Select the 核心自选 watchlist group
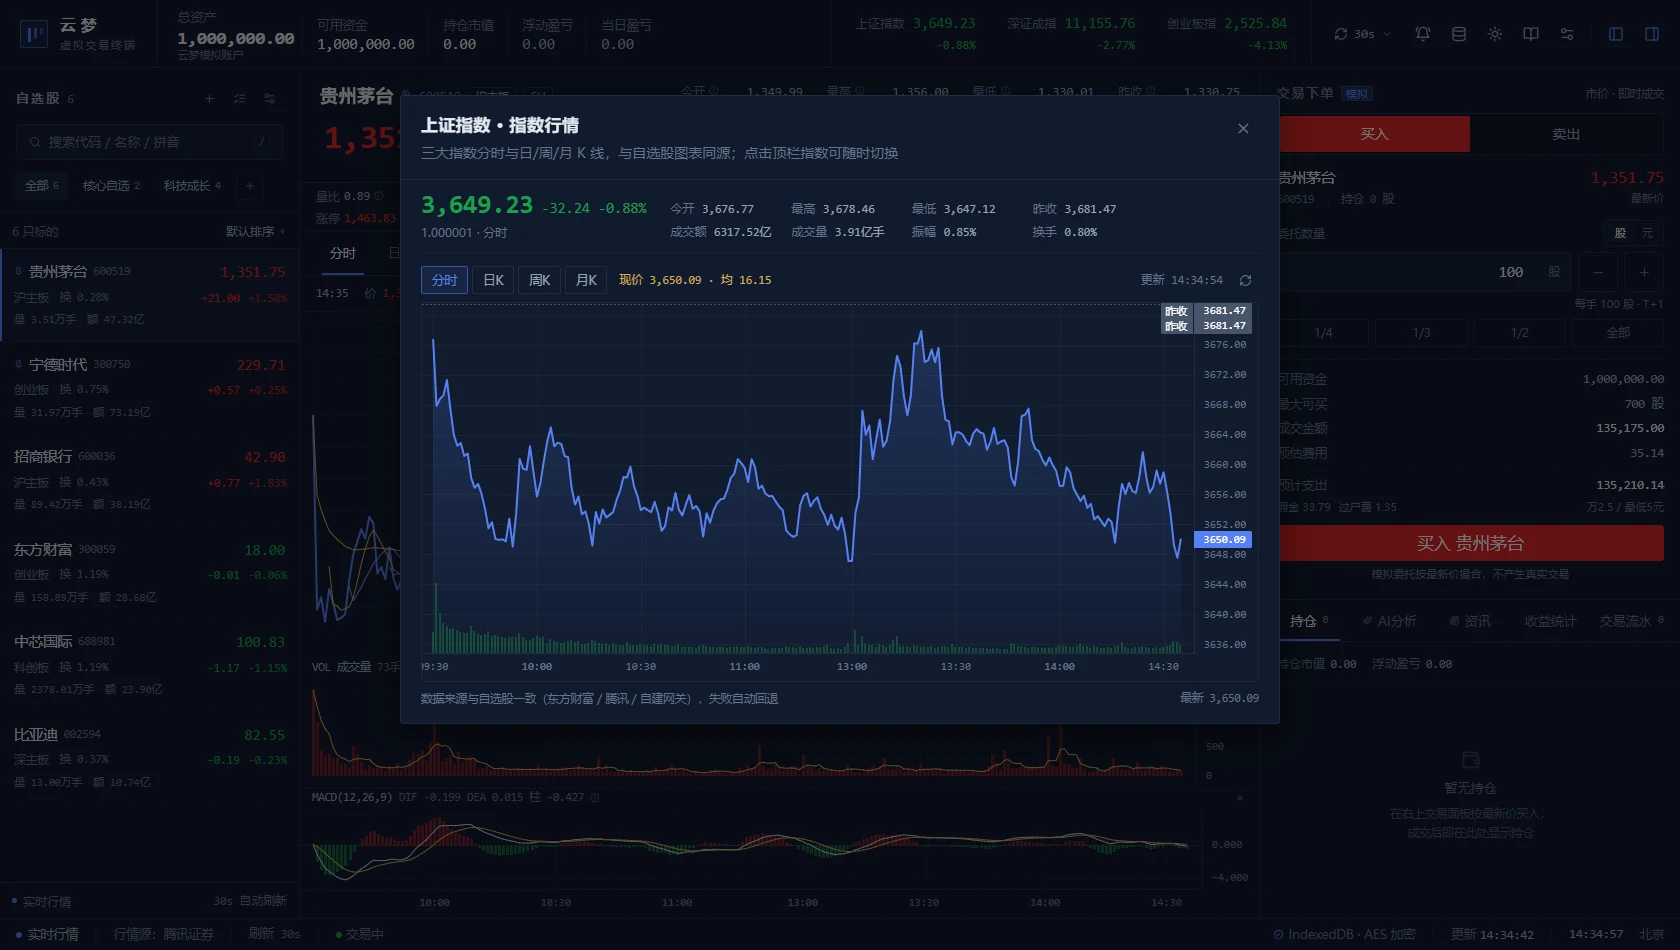 pyautogui.click(x=111, y=186)
